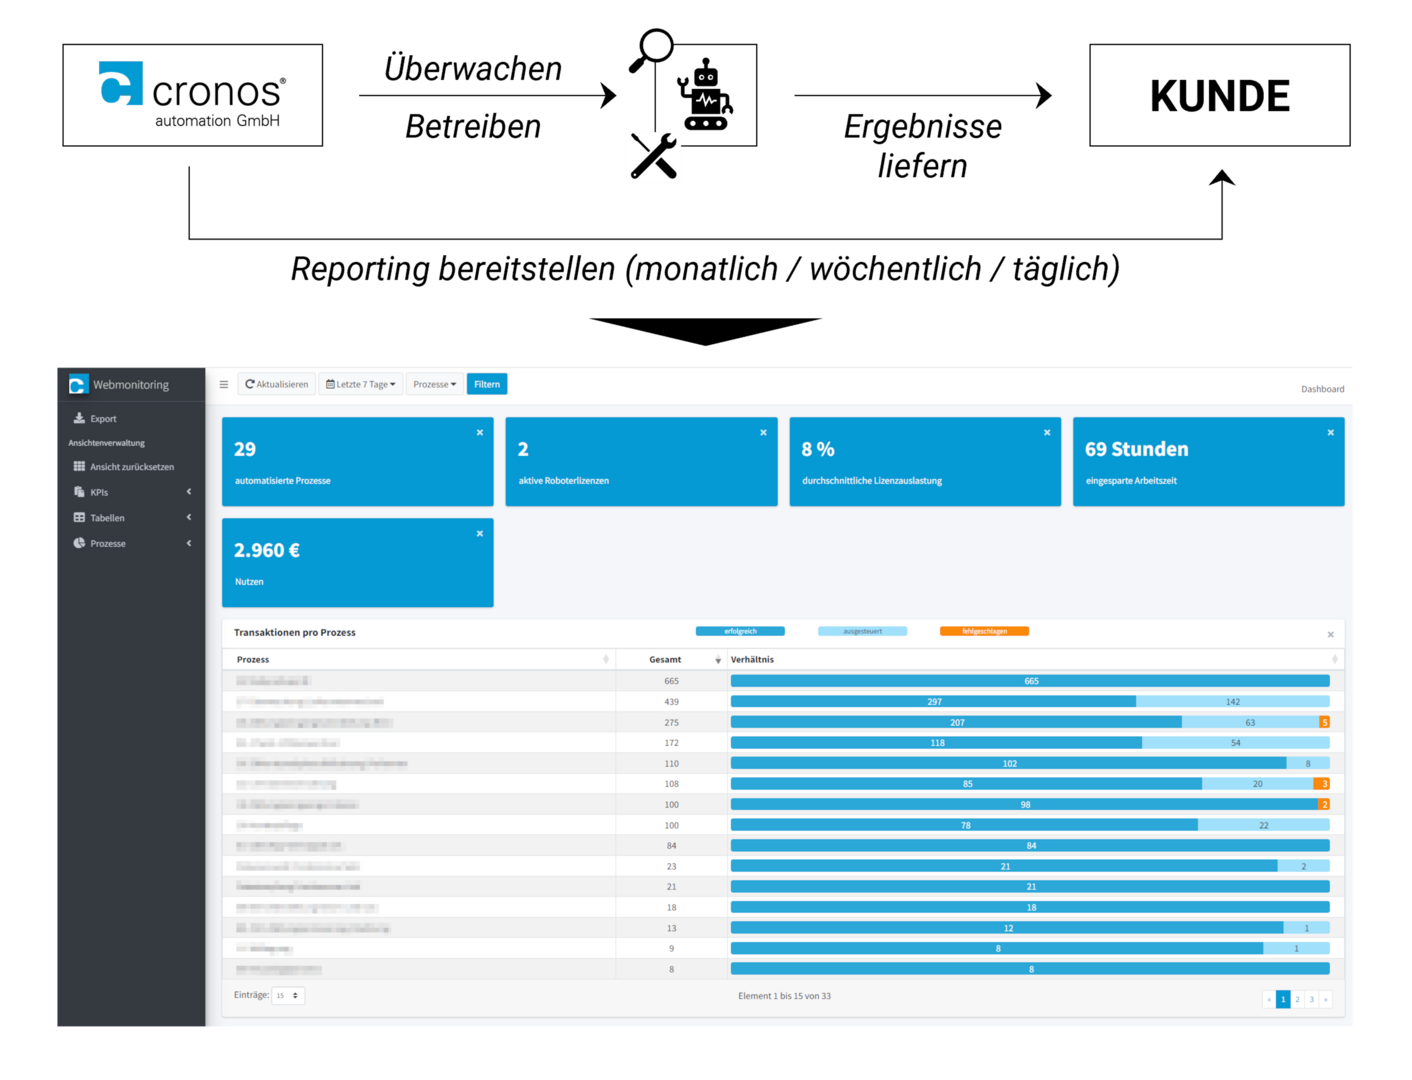
Task: Toggle the 'erfolgreich' legend series
Action: (x=740, y=631)
